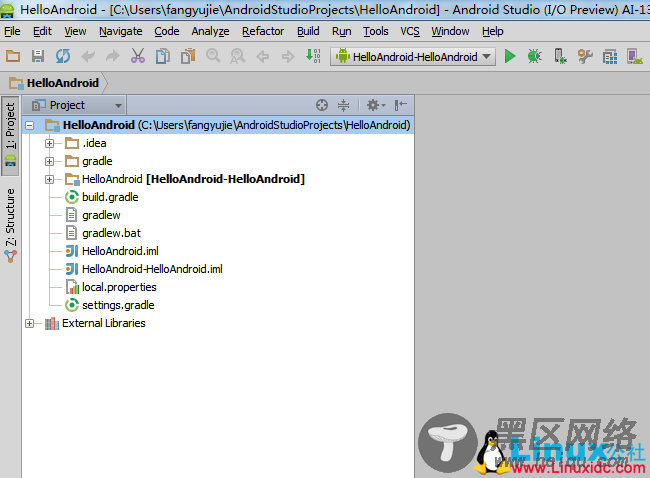Click Attach debugger to Android process icon
650x478 pixels.
click(x=560, y=56)
